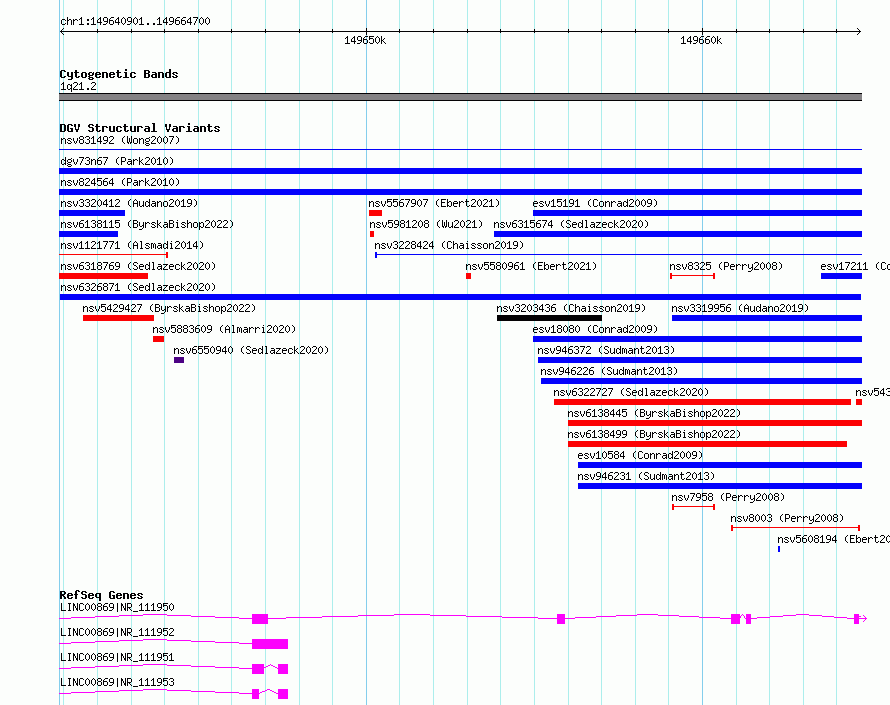Select nsv3228424 (Chaisson2019) label
890x705 pixels.
pos(449,245)
